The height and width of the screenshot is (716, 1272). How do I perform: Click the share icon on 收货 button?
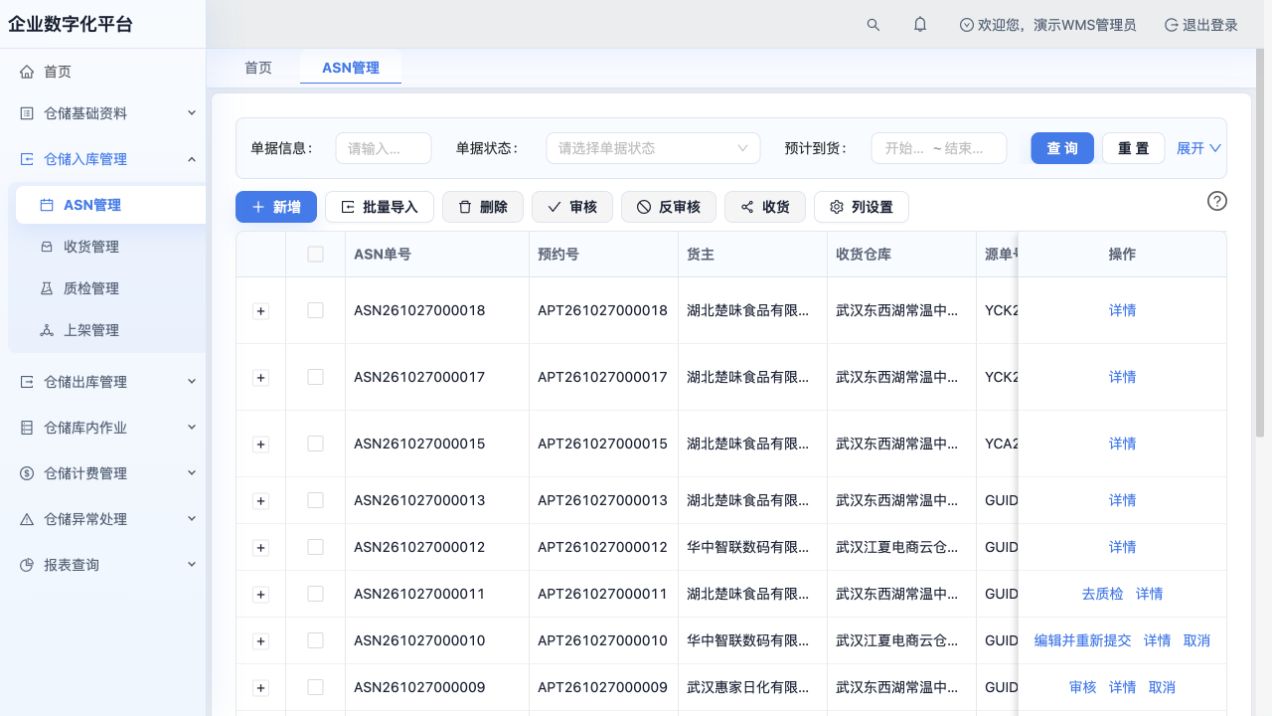click(747, 207)
